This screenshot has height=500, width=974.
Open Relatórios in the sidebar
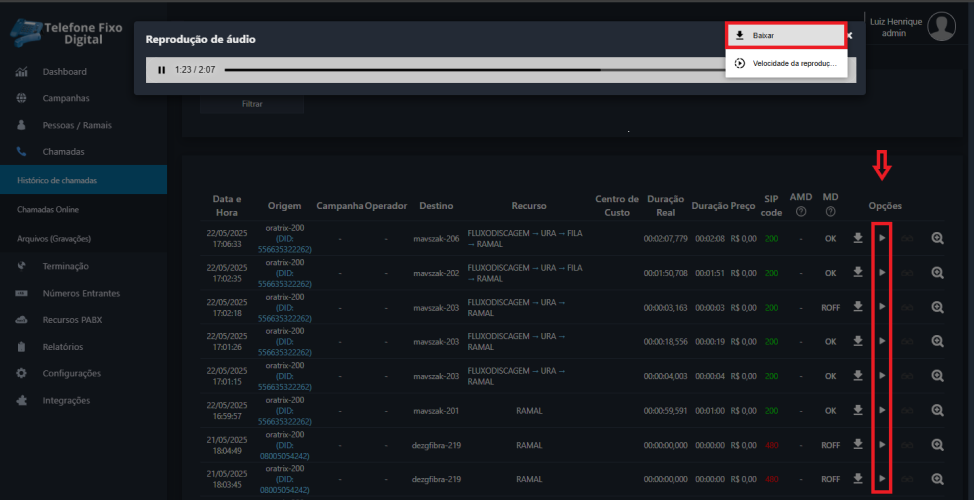[x=62, y=347]
